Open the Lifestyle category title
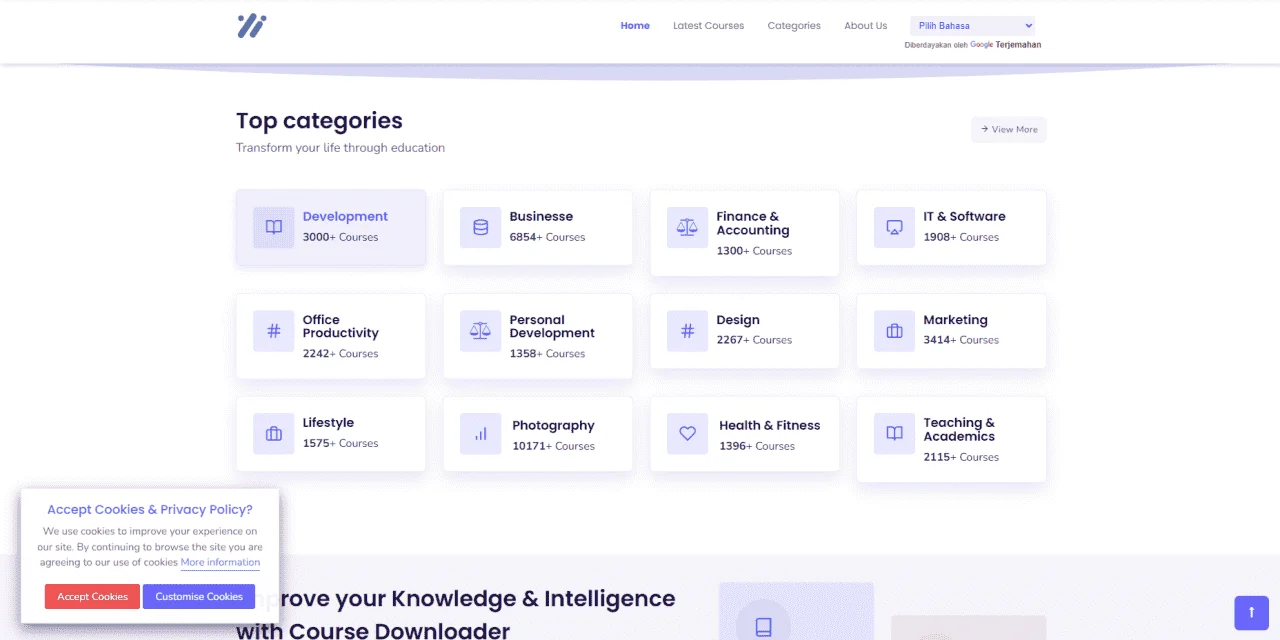1280x640 pixels. point(328,423)
